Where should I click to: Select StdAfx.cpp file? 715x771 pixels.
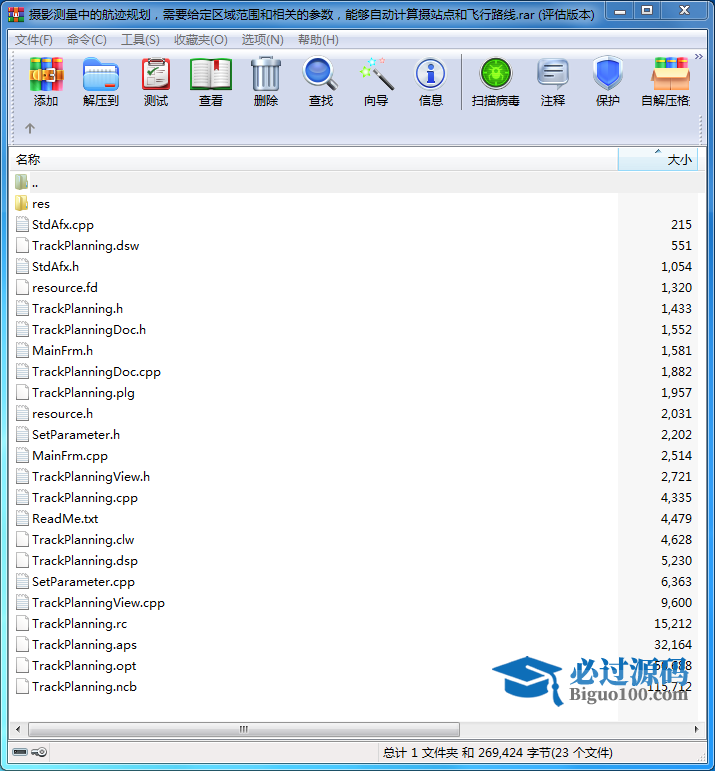63,225
